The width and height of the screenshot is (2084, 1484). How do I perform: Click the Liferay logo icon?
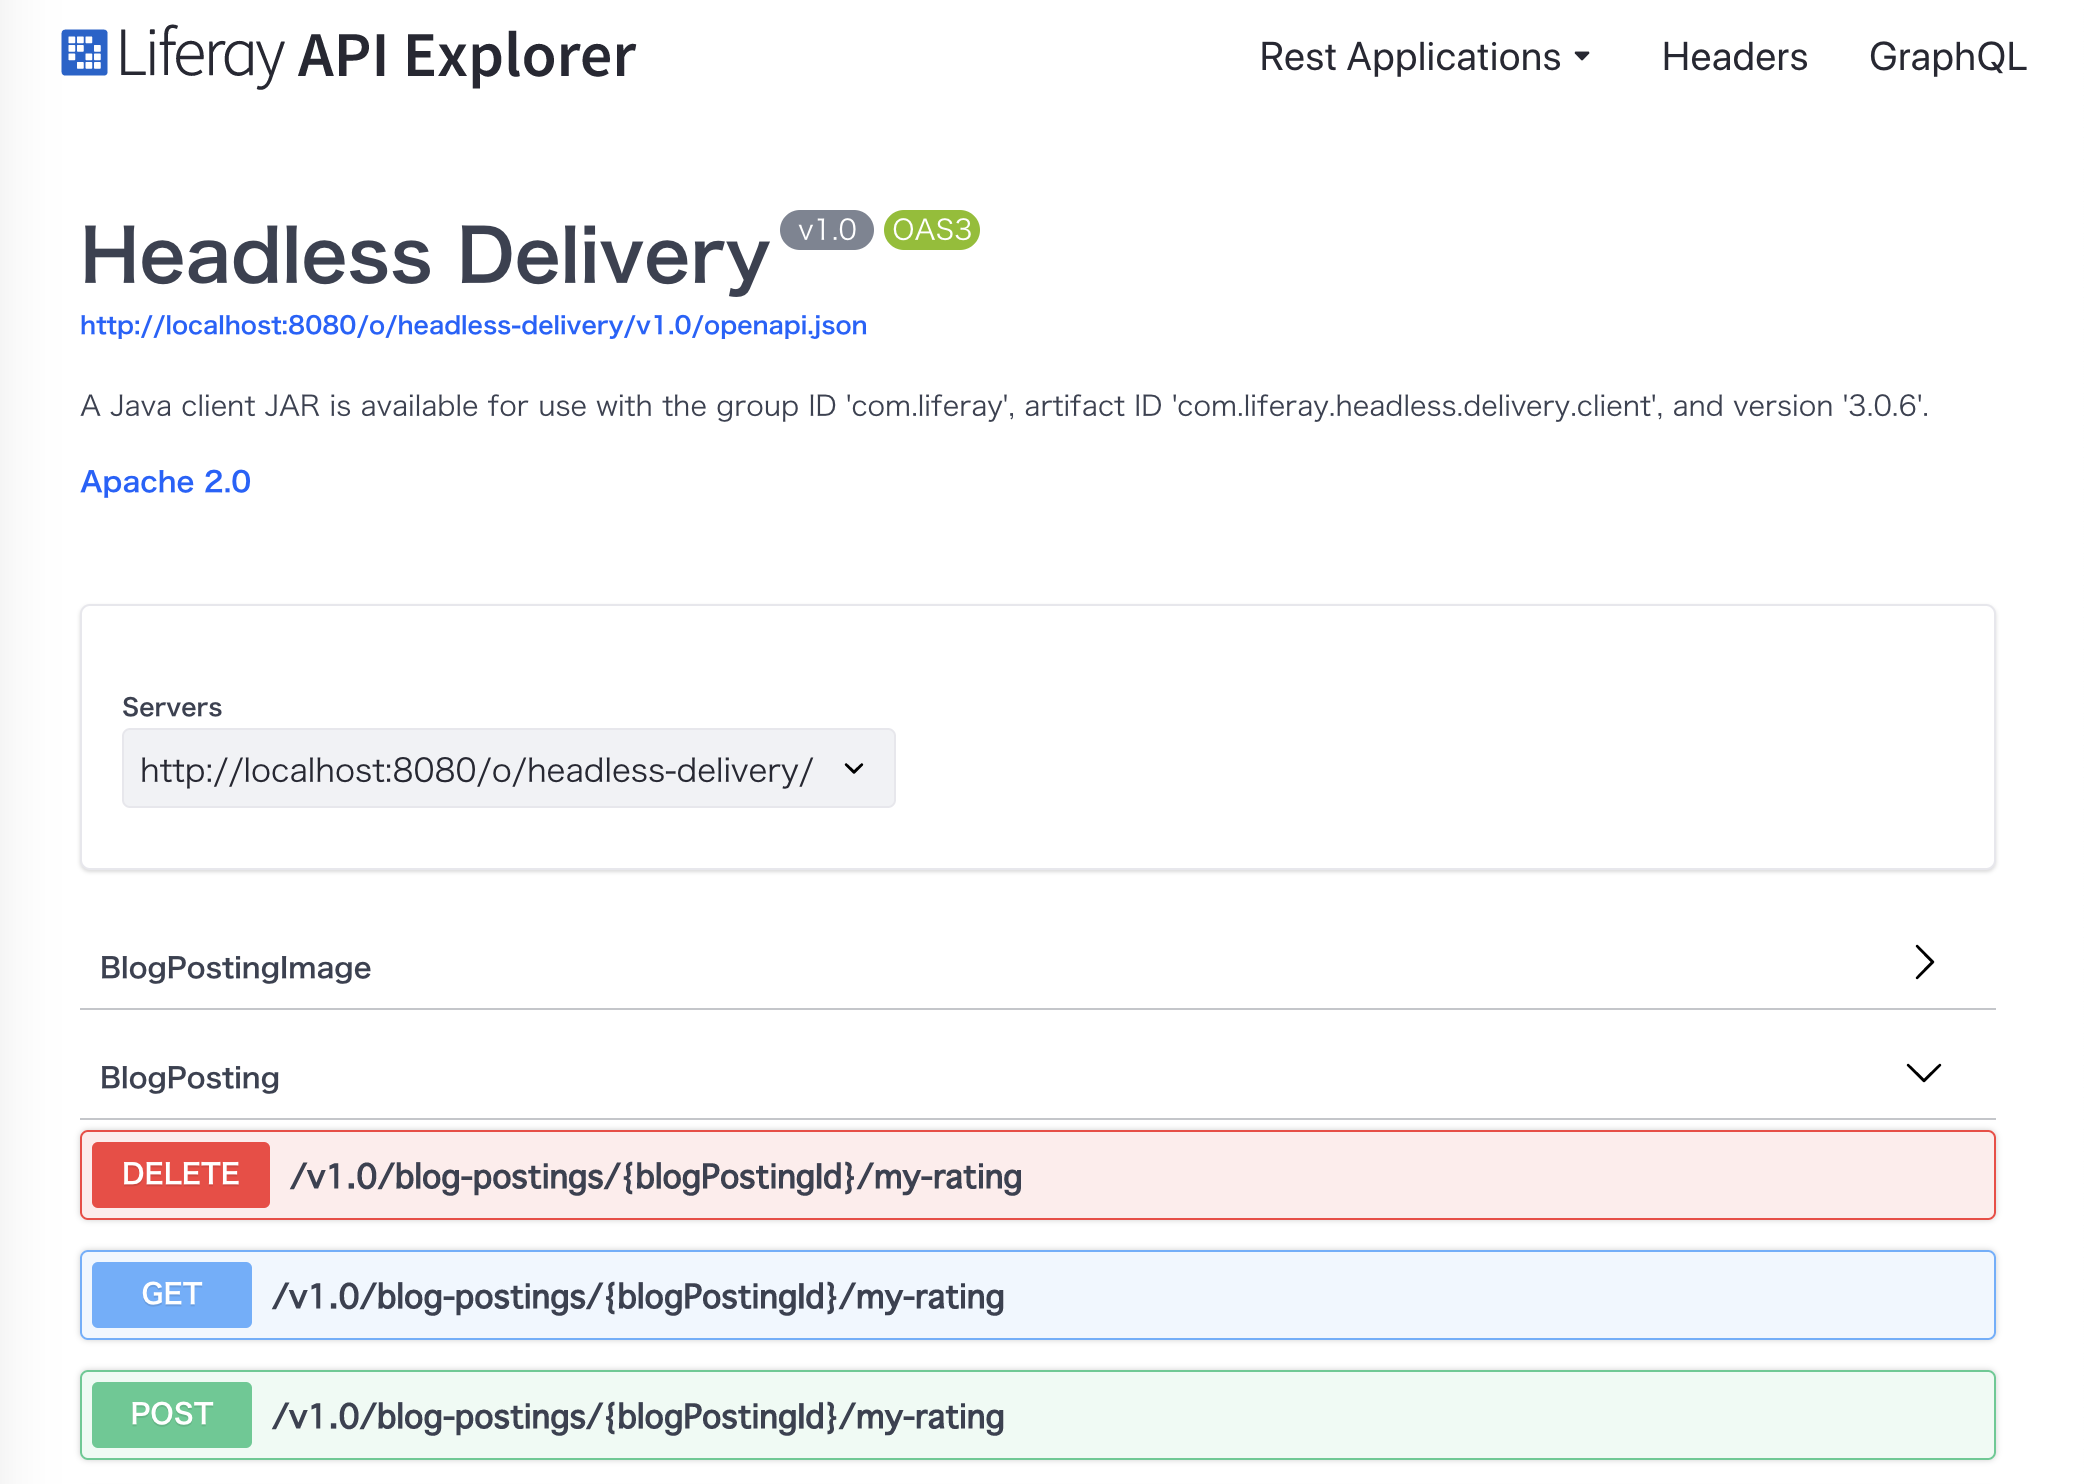pyautogui.click(x=84, y=53)
